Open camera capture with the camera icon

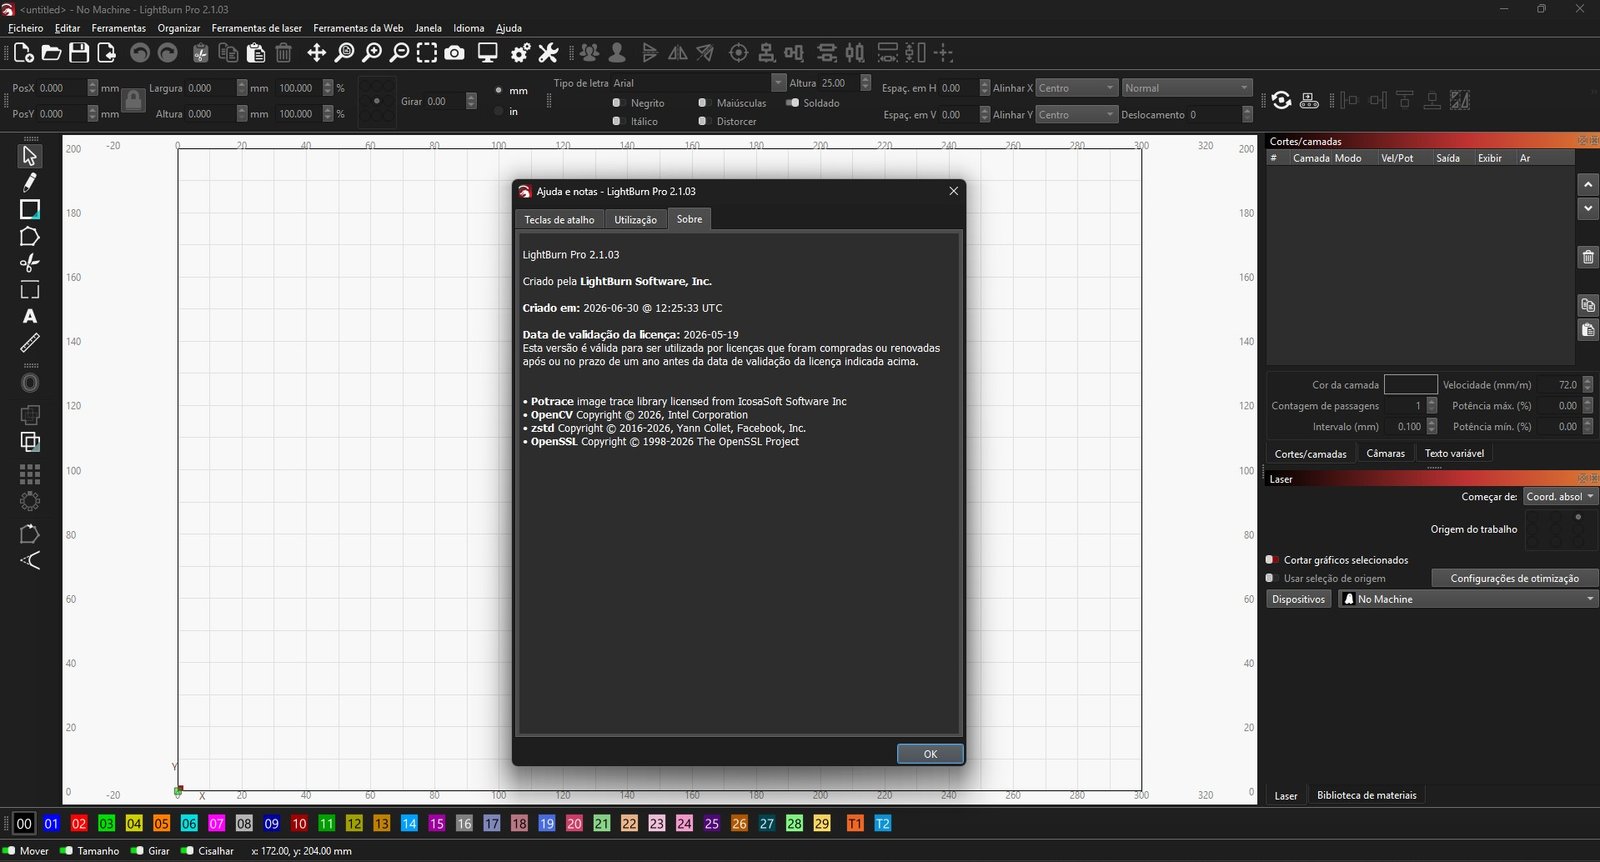455,53
